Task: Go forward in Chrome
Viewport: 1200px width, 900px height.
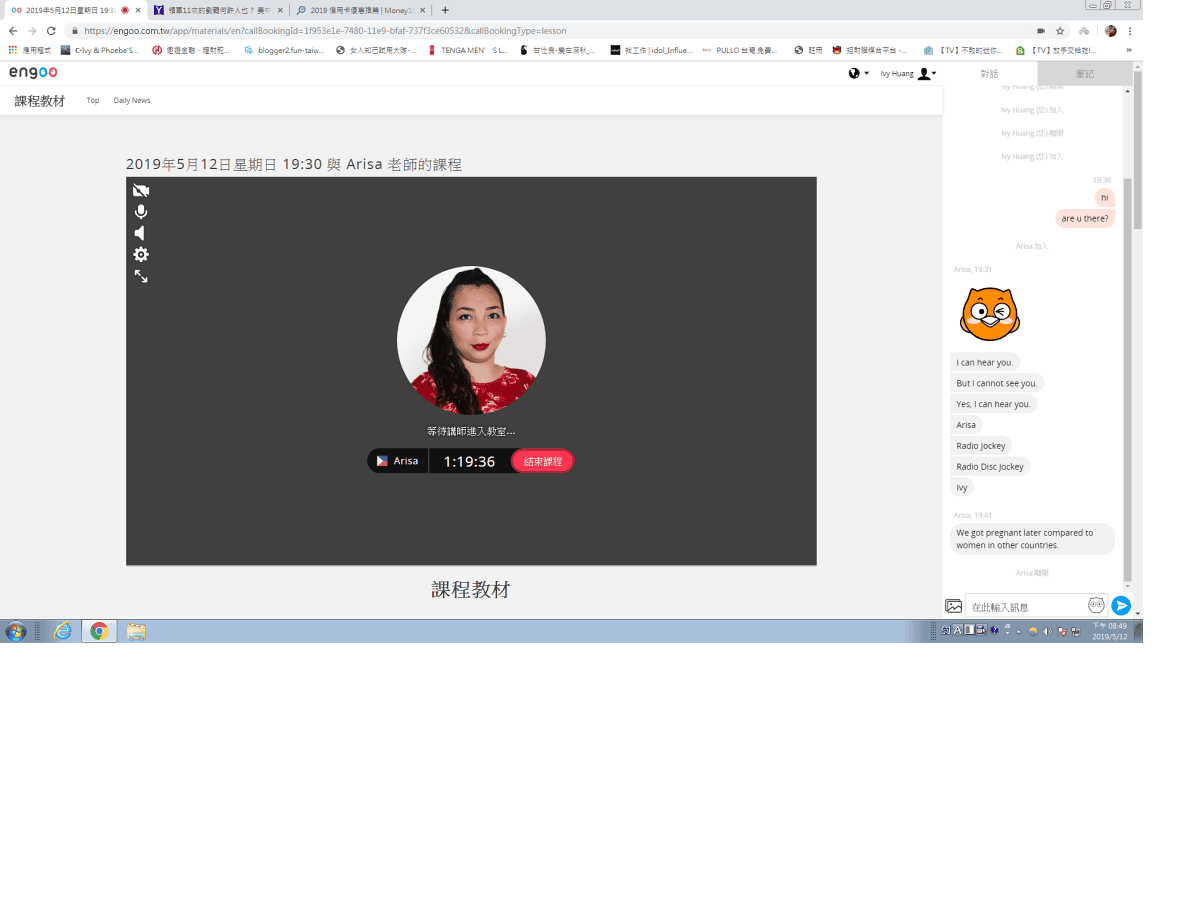Action: [x=32, y=31]
